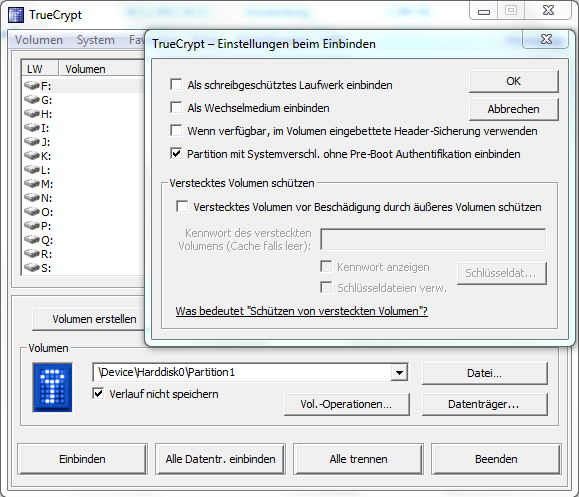
Task: Toggle 'Kennwort anzeigen' checkbox
Action: [x=326, y=267]
